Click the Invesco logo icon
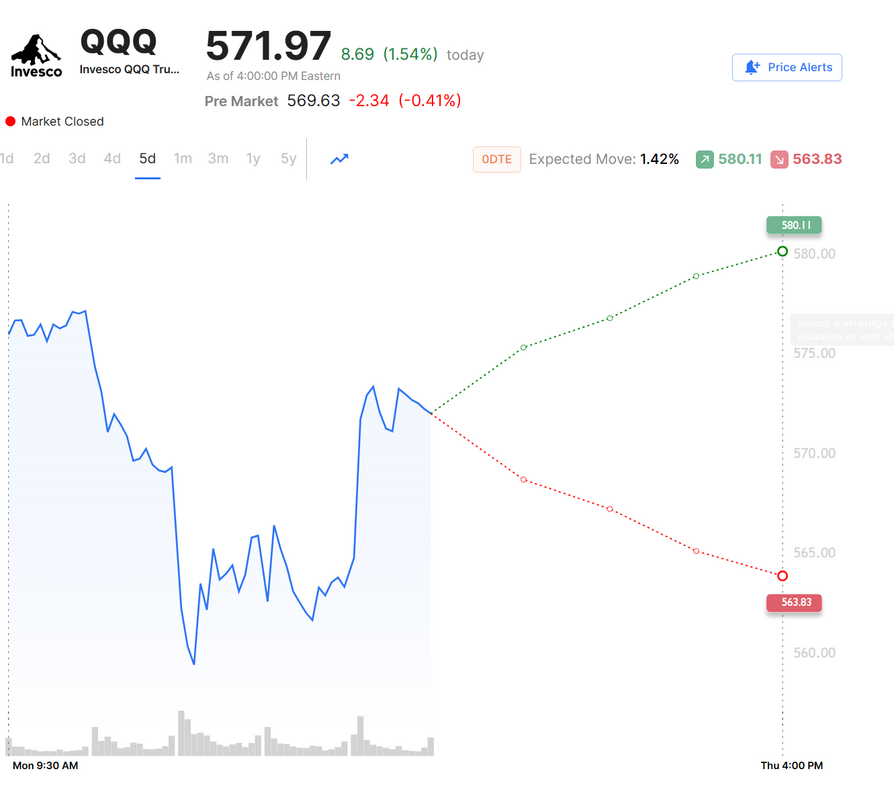The image size is (894, 800). (36, 55)
